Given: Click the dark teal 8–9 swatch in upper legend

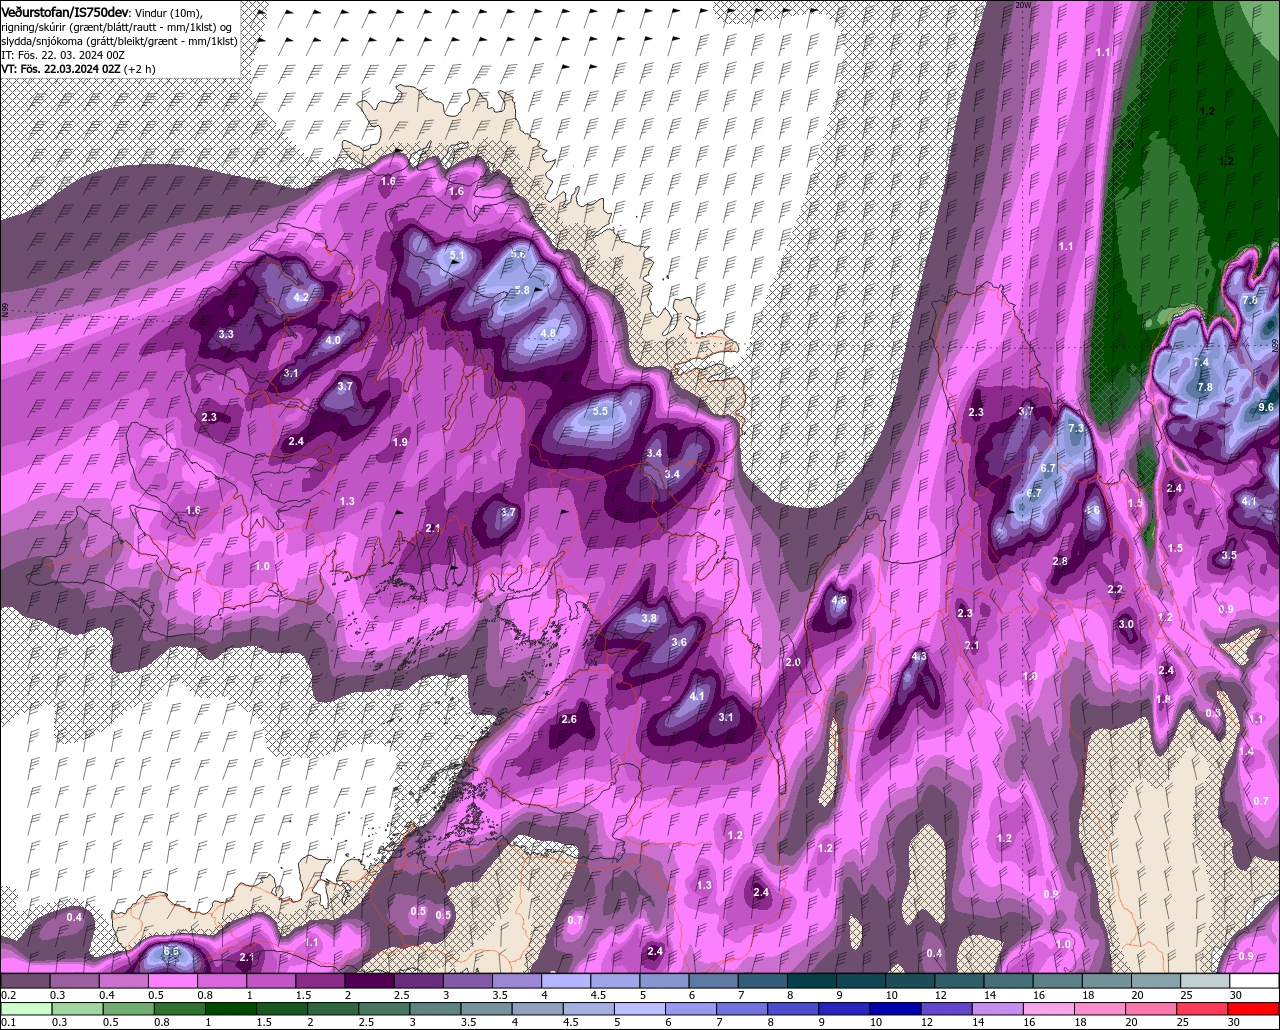Looking at the screenshot, I should click(813, 981).
